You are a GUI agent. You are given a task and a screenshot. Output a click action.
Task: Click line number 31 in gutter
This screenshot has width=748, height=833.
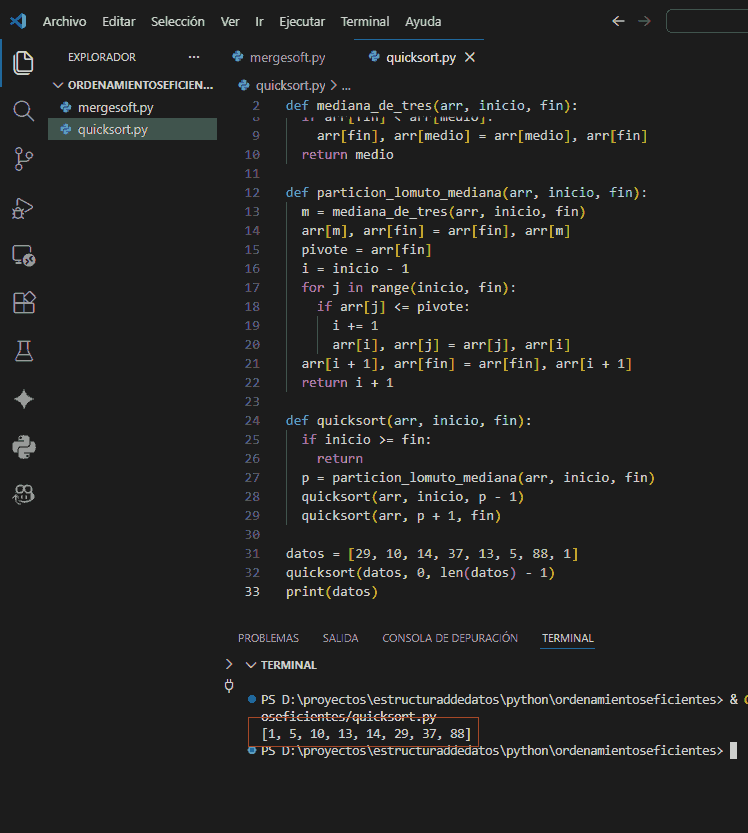[252, 554]
